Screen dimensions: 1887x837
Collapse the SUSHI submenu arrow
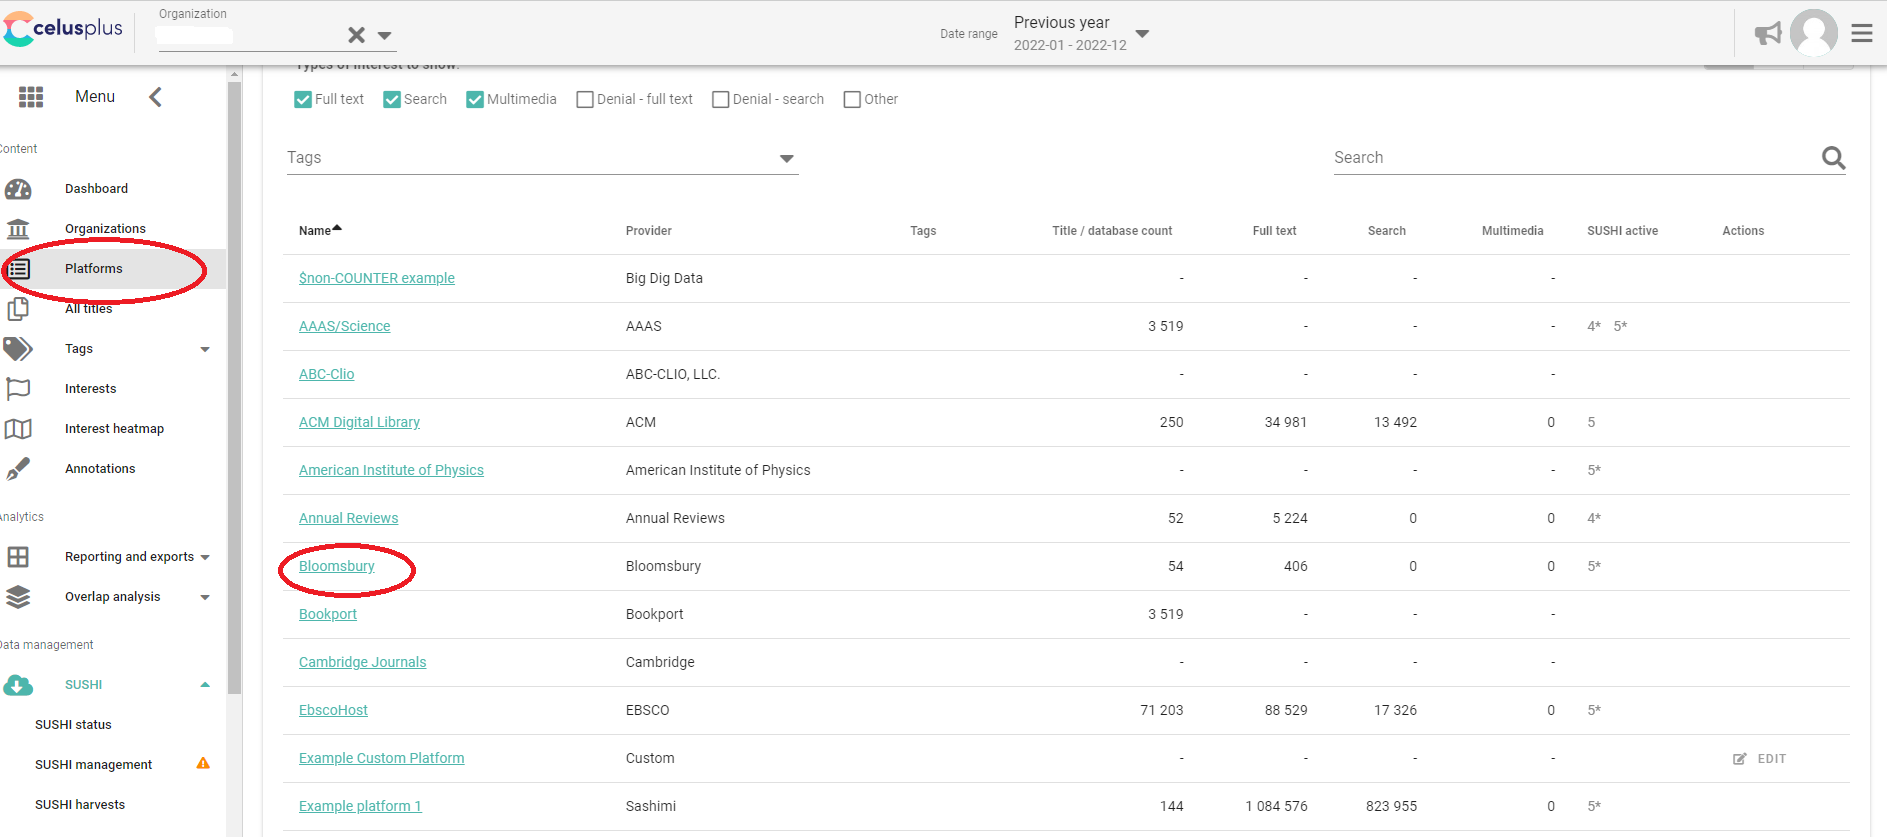pos(205,685)
